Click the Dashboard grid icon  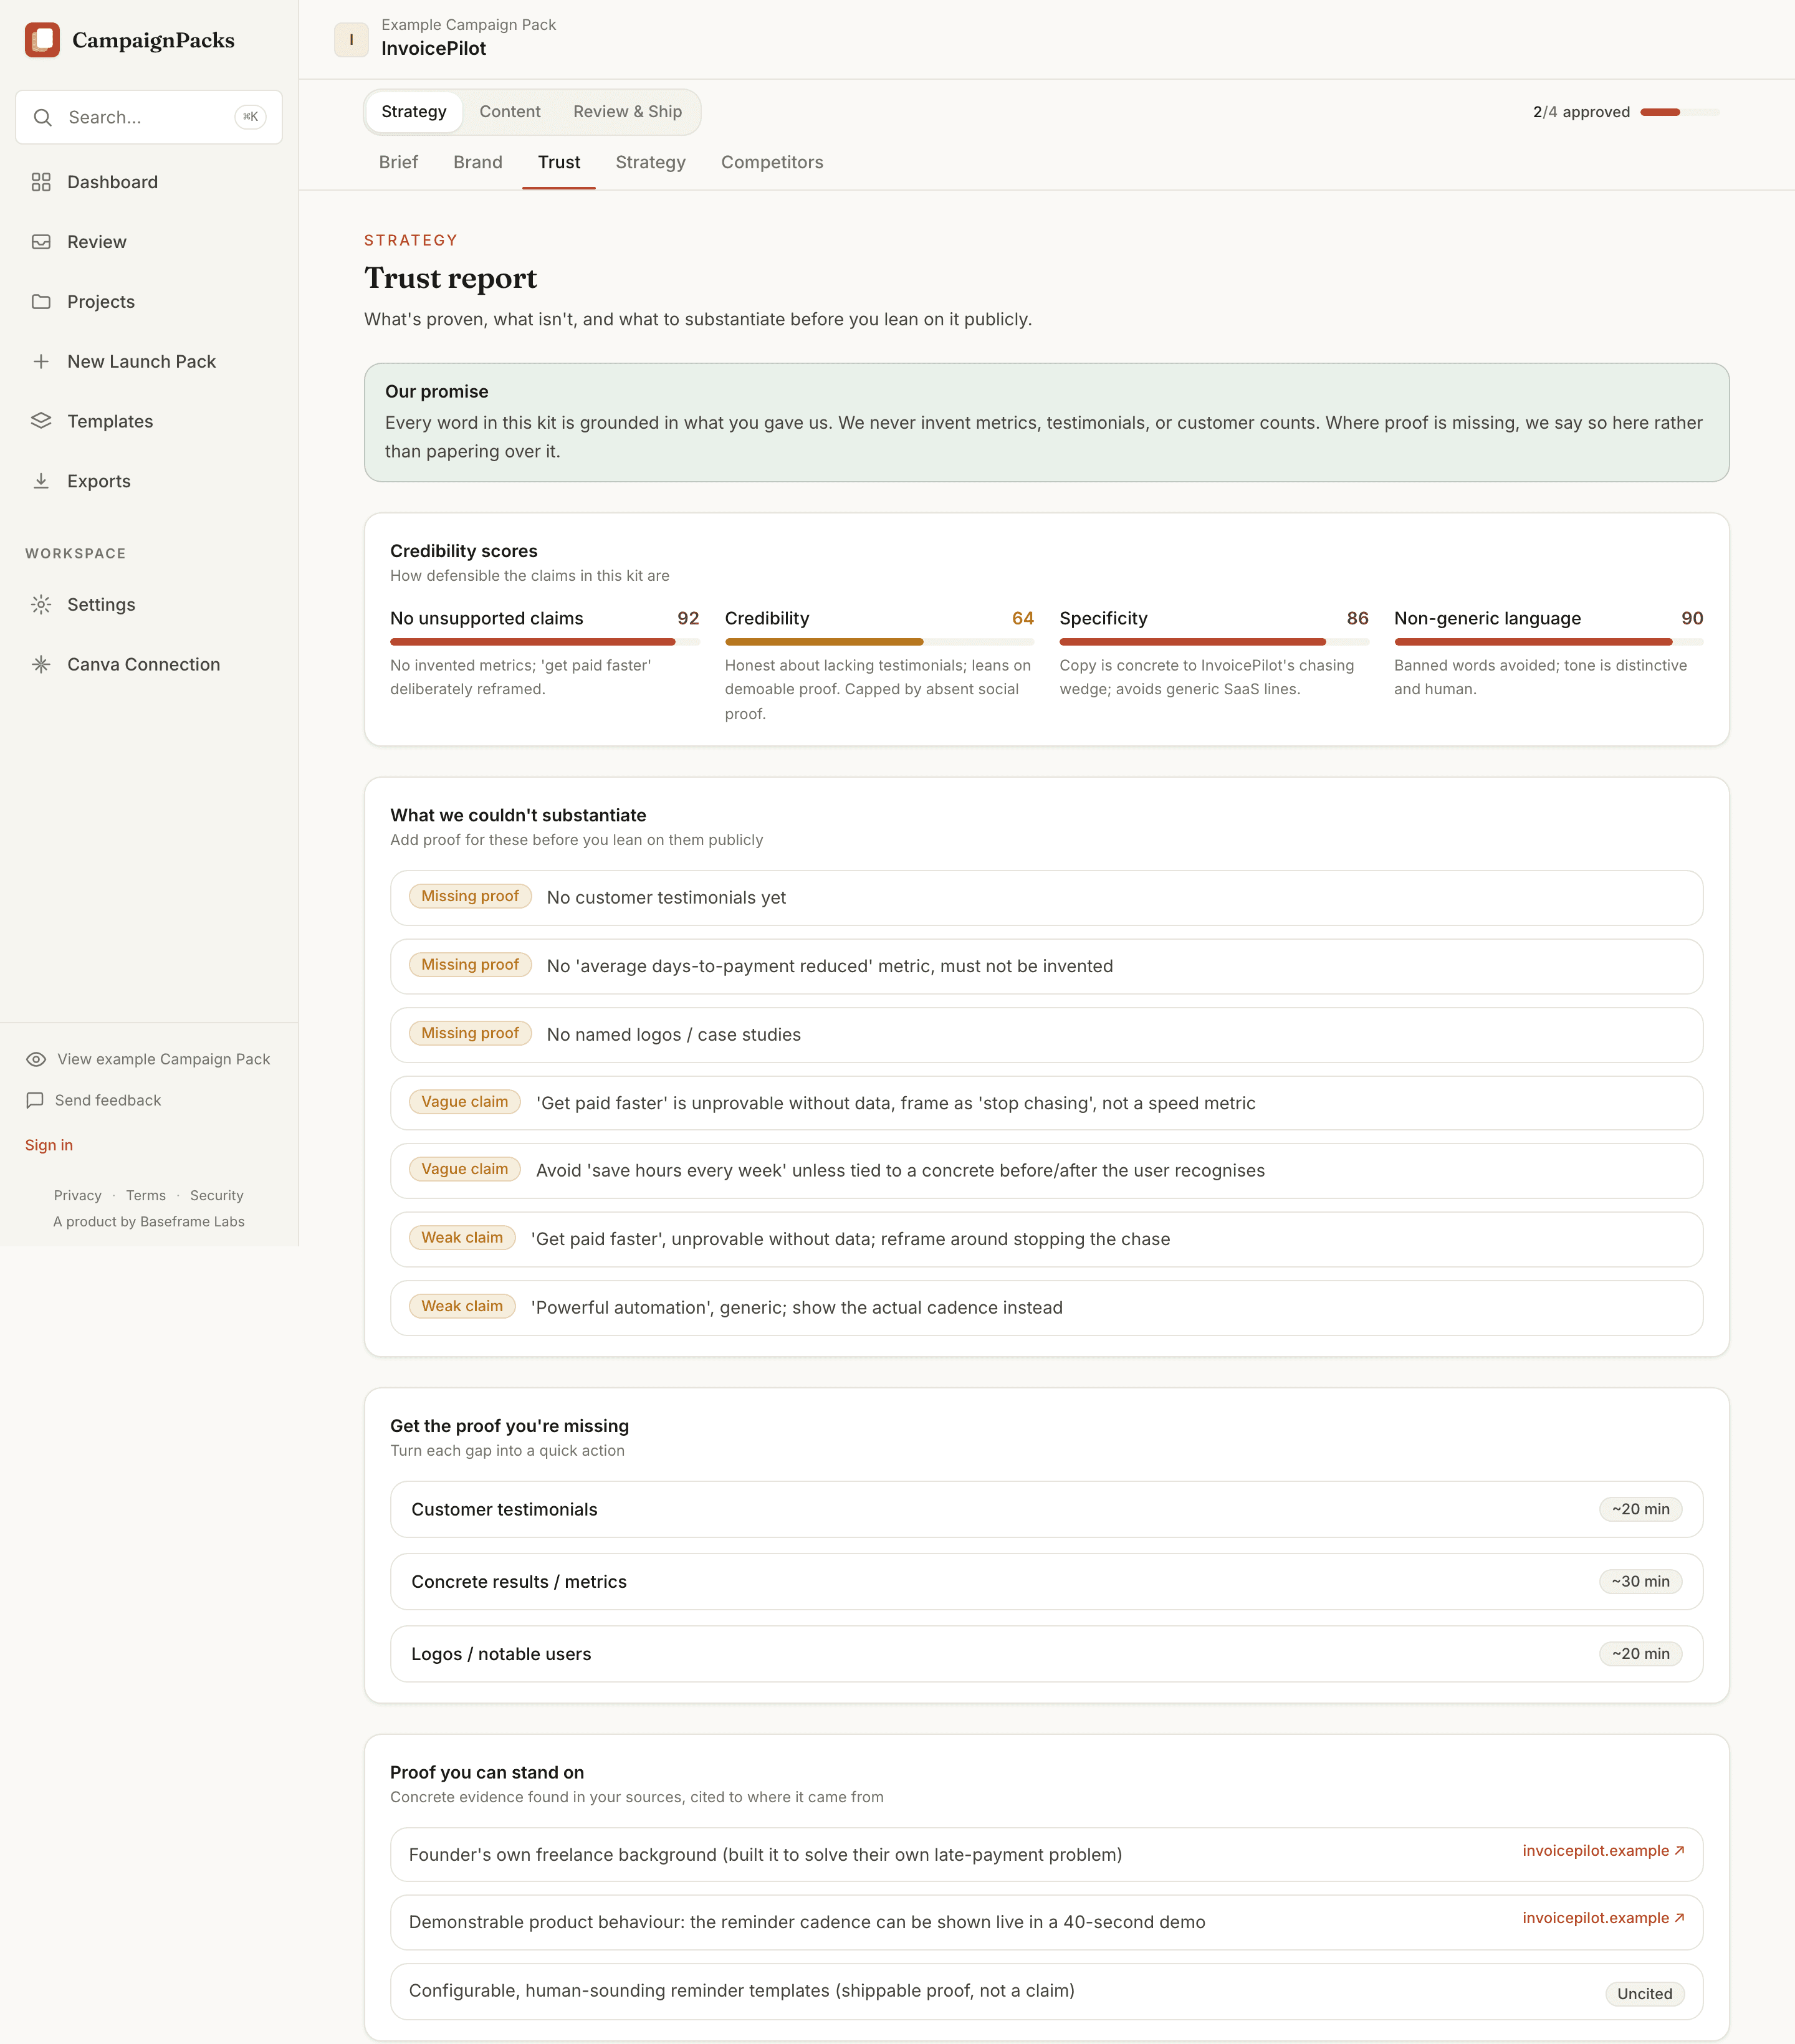click(x=41, y=182)
